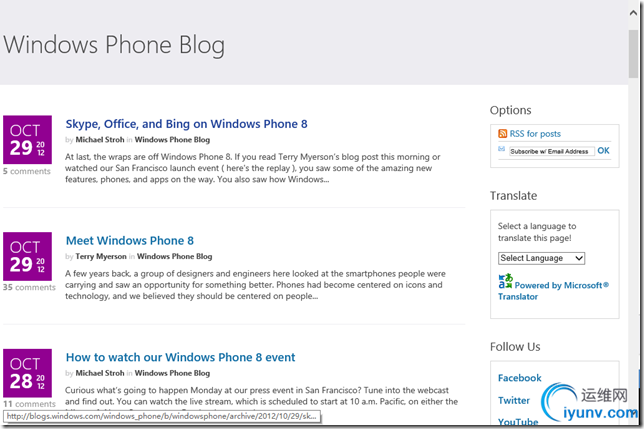Visit the Twitter link under Follow Us
Image resolution: width=644 pixels, height=429 pixels.
[514, 400]
